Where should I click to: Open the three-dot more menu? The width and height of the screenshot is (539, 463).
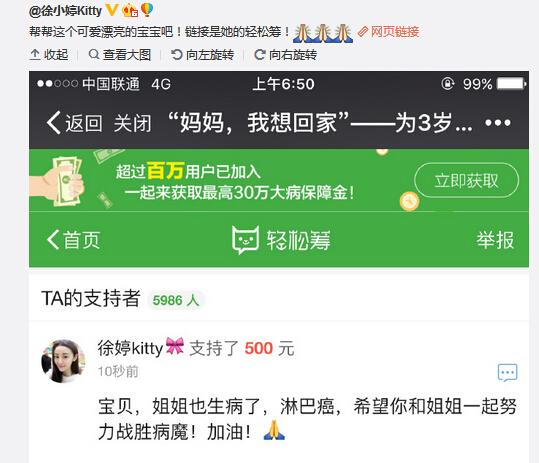click(x=497, y=122)
